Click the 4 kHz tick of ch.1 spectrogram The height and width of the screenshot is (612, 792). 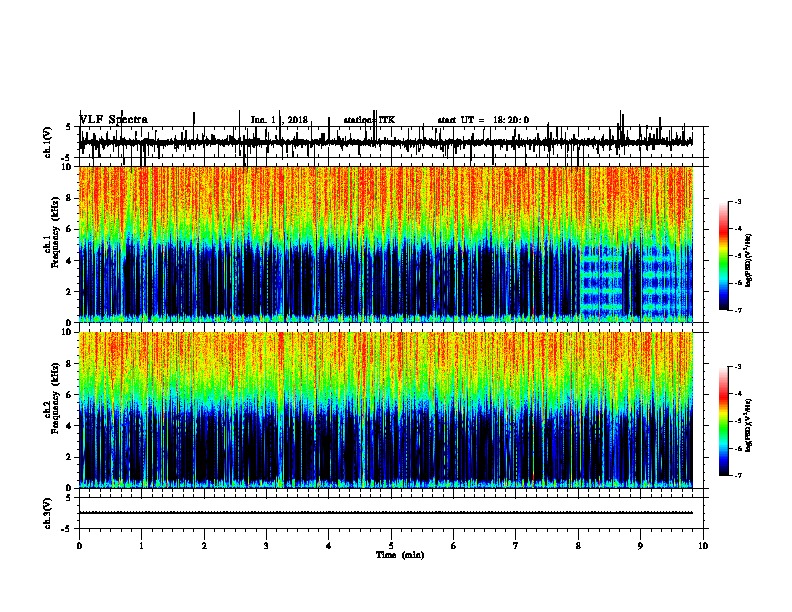coord(70,261)
